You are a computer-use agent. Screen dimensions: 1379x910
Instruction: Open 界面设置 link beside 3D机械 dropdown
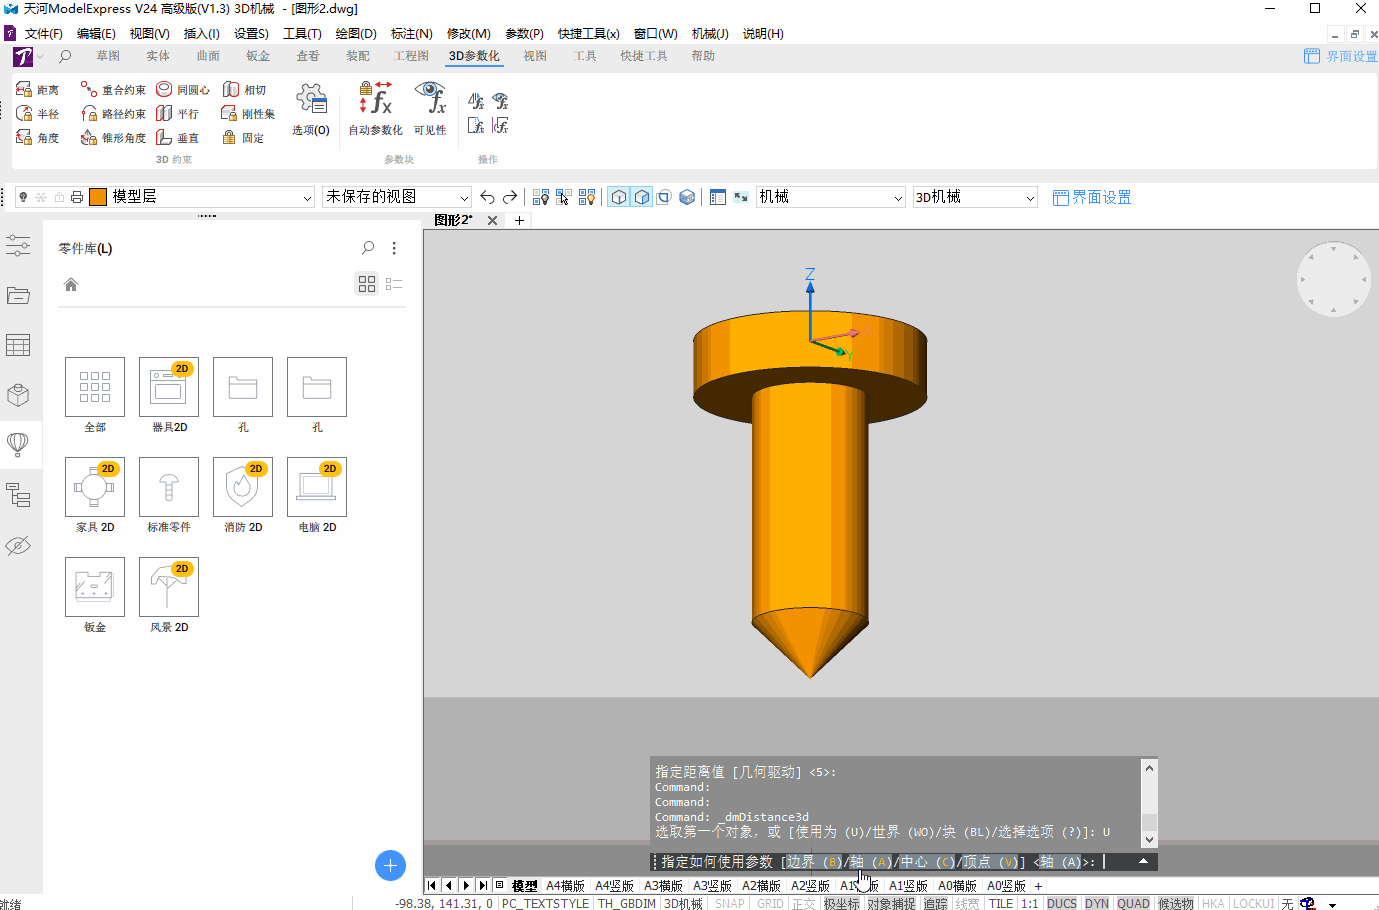coord(1092,197)
